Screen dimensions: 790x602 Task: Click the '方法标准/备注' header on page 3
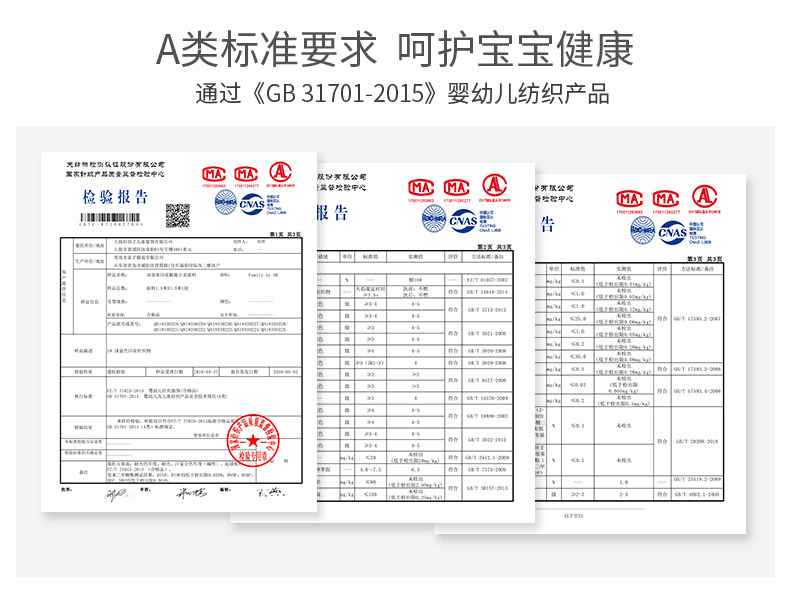pyautogui.click(x=697, y=269)
